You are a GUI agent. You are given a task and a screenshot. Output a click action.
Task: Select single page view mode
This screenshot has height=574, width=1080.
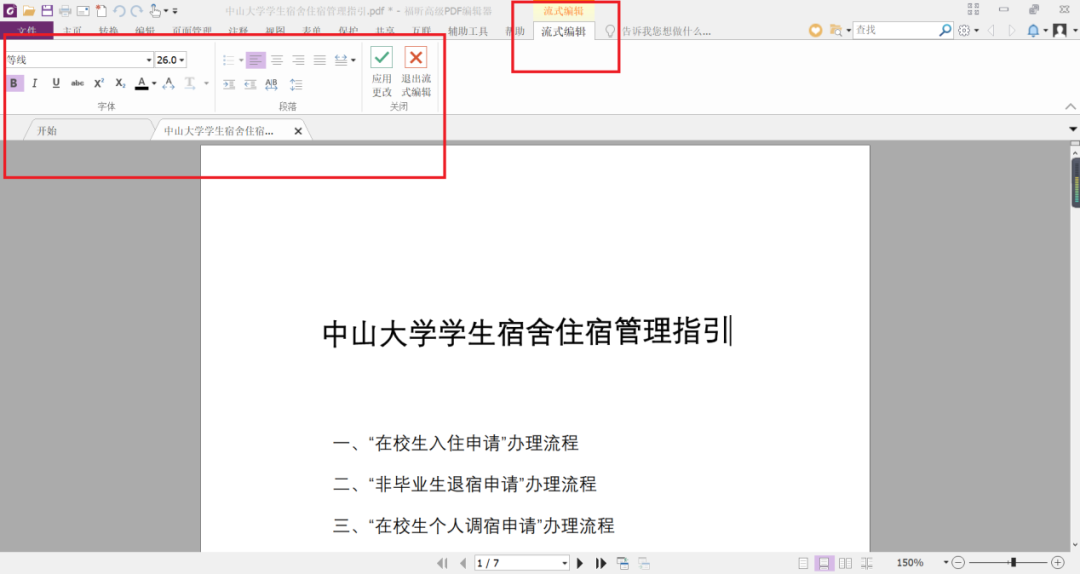click(x=803, y=563)
